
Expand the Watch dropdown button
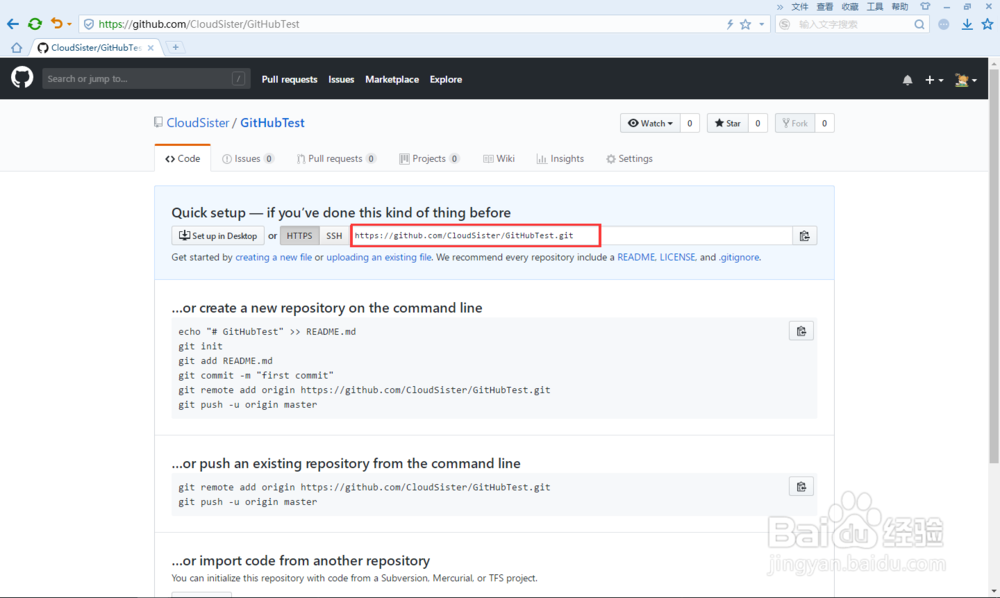650,123
